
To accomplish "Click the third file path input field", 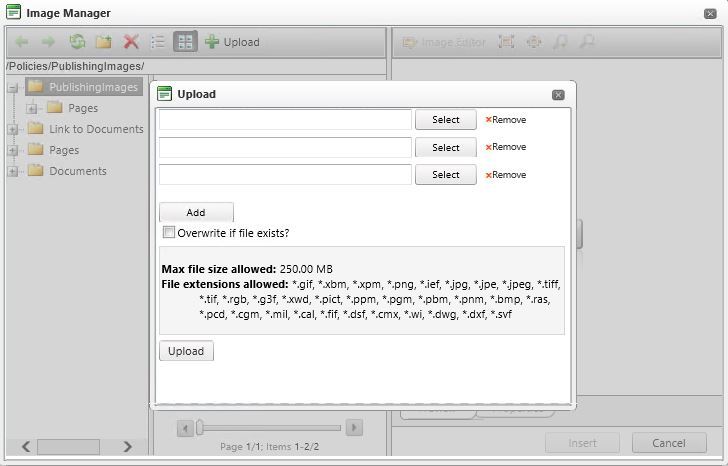I will (x=285, y=175).
